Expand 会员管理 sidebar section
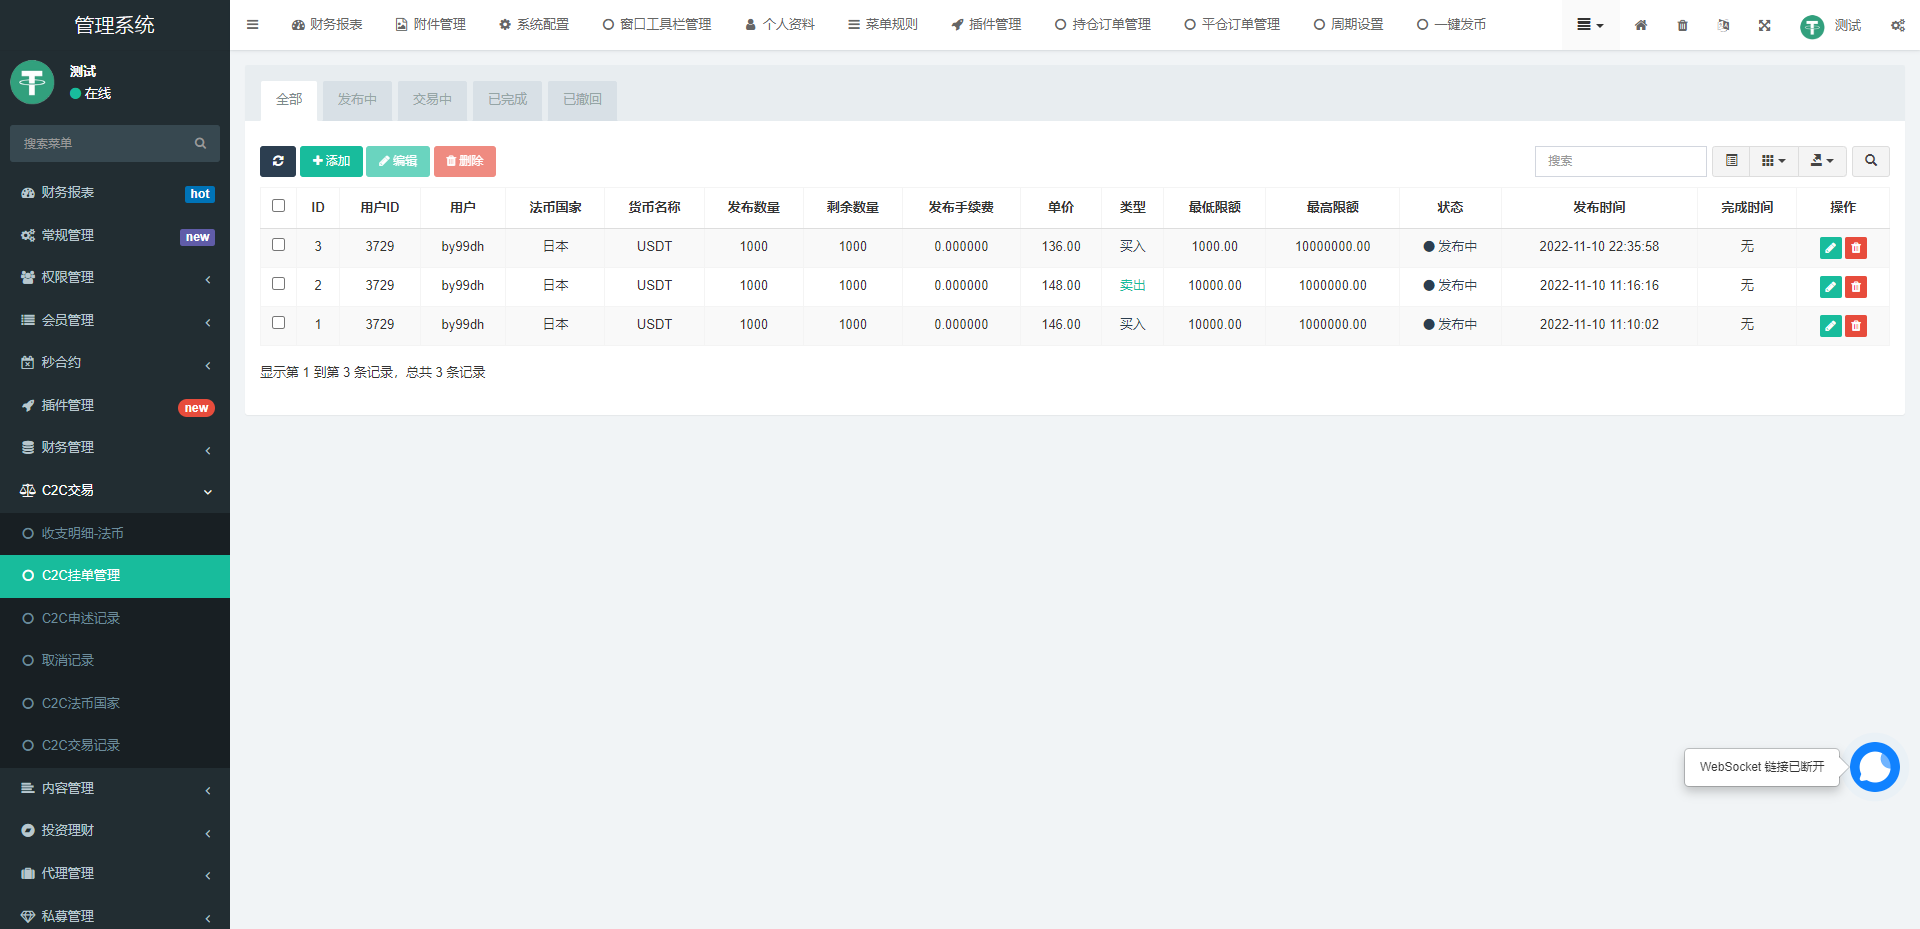This screenshot has height=929, width=1920. pyautogui.click(x=115, y=321)
